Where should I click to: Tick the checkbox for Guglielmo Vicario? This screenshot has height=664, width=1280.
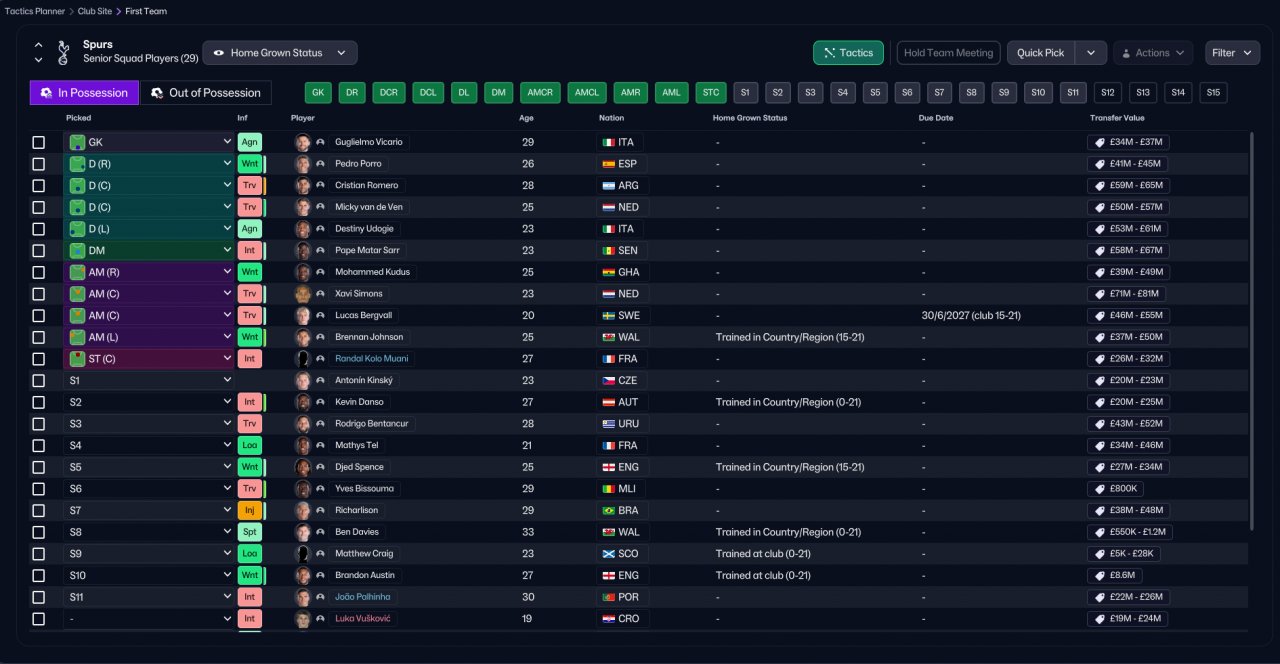click(x=39, y=143)
